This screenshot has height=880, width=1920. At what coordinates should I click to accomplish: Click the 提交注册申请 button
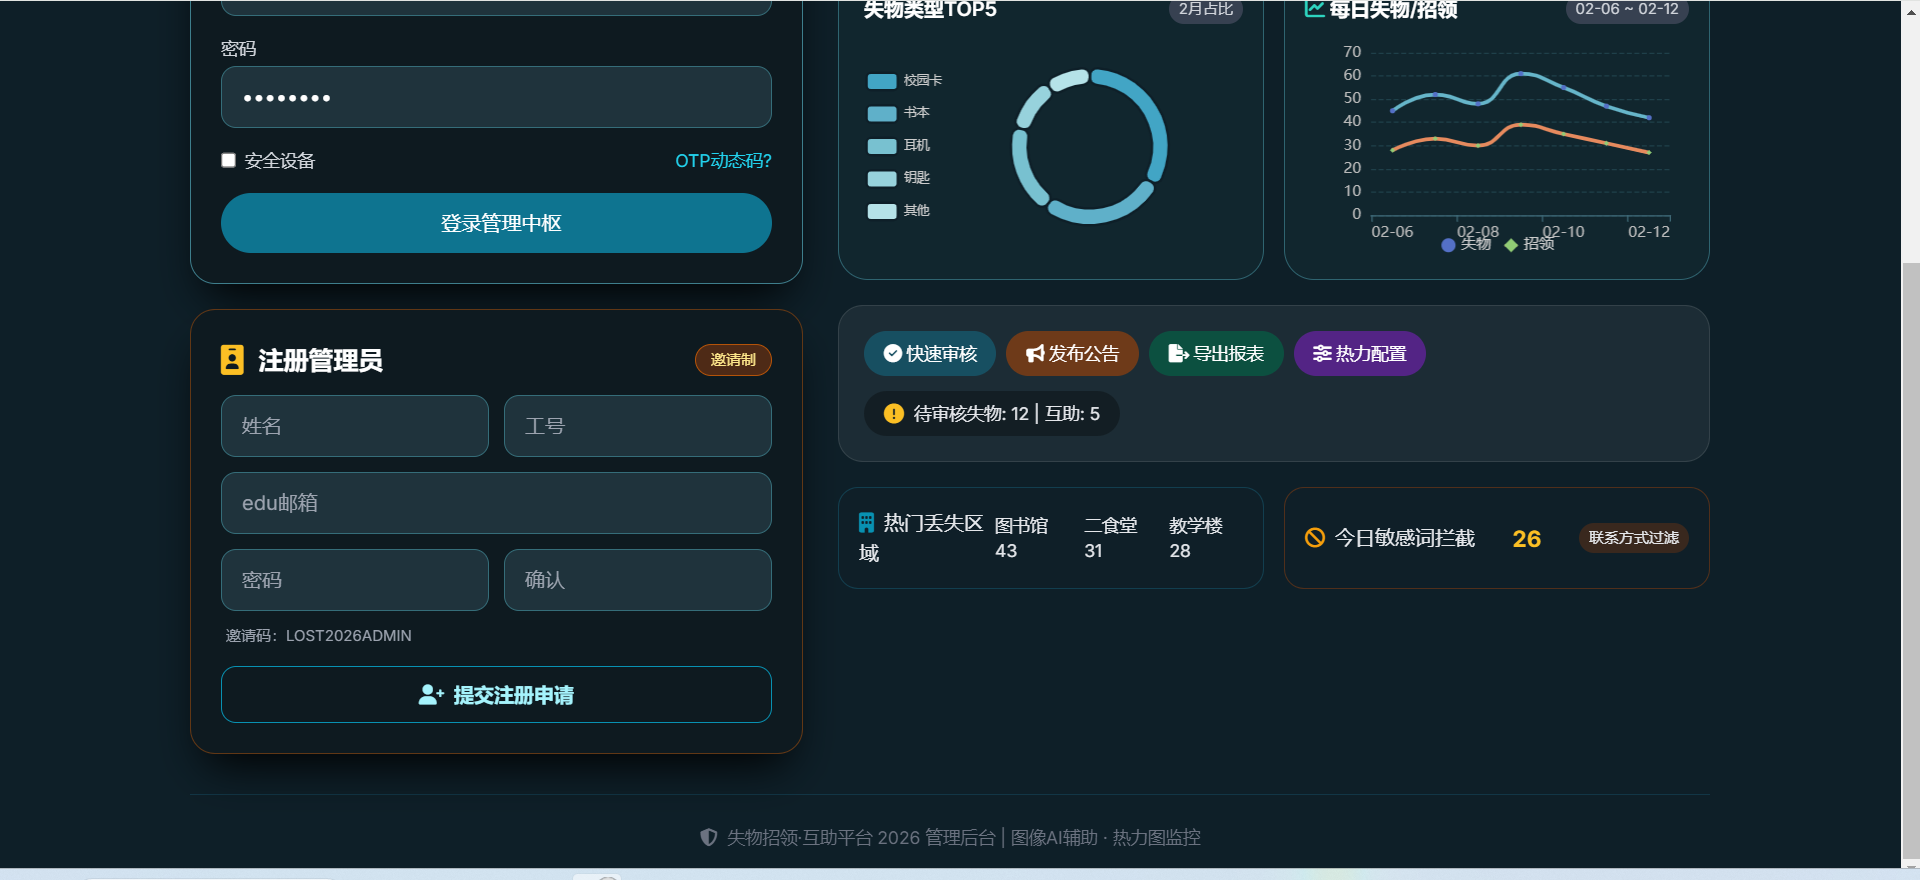(496, 694)
